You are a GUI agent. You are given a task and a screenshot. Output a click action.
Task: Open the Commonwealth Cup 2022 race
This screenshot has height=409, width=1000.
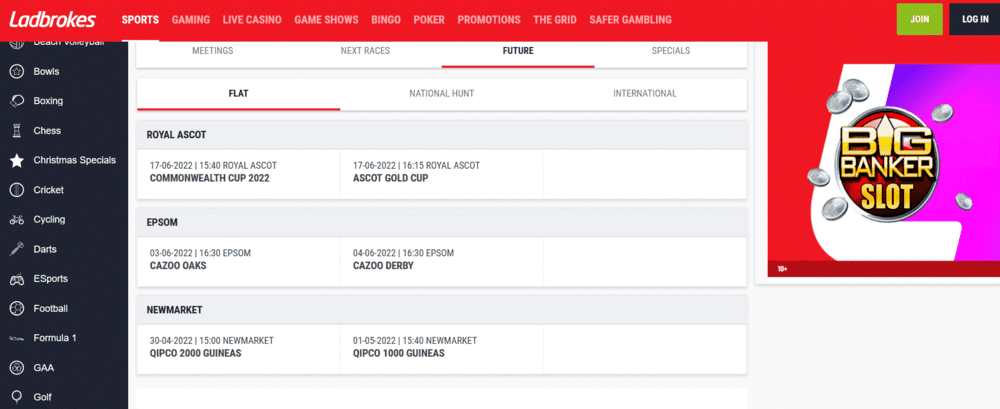pos(239,172)
